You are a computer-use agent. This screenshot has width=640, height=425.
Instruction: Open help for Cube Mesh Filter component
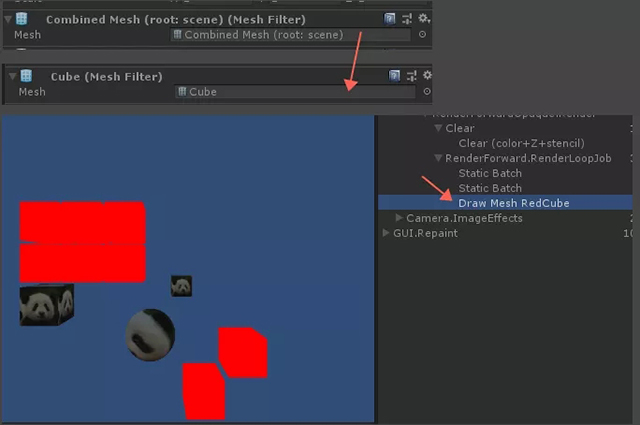pos(394,75)
